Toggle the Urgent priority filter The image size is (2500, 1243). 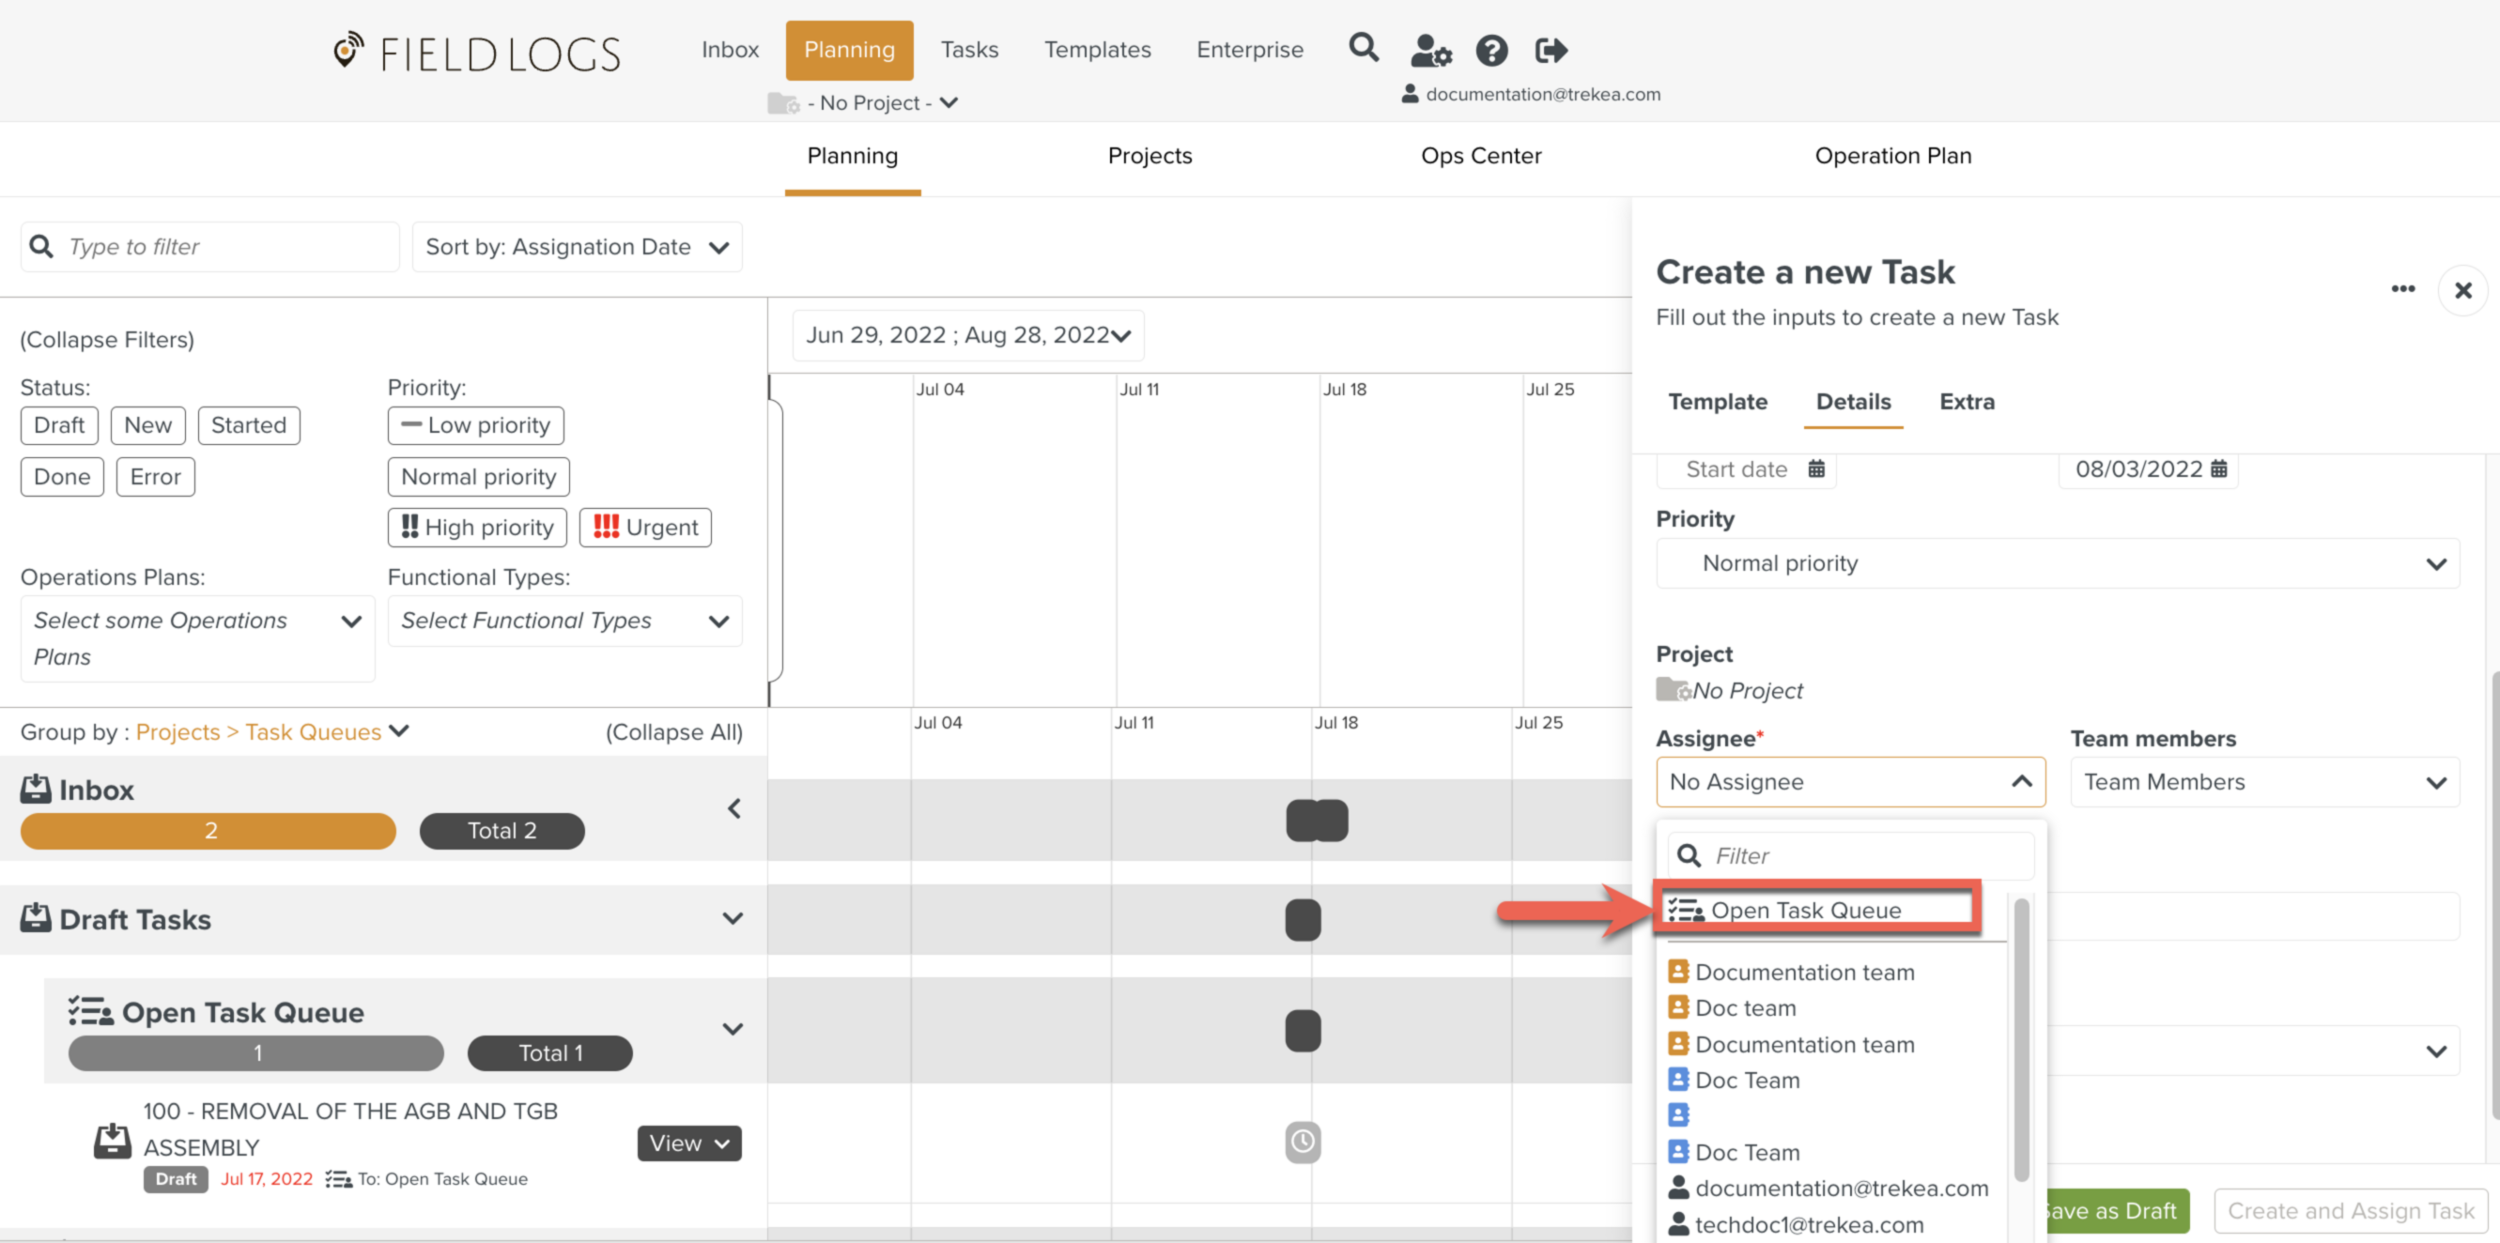coord(645,527)
